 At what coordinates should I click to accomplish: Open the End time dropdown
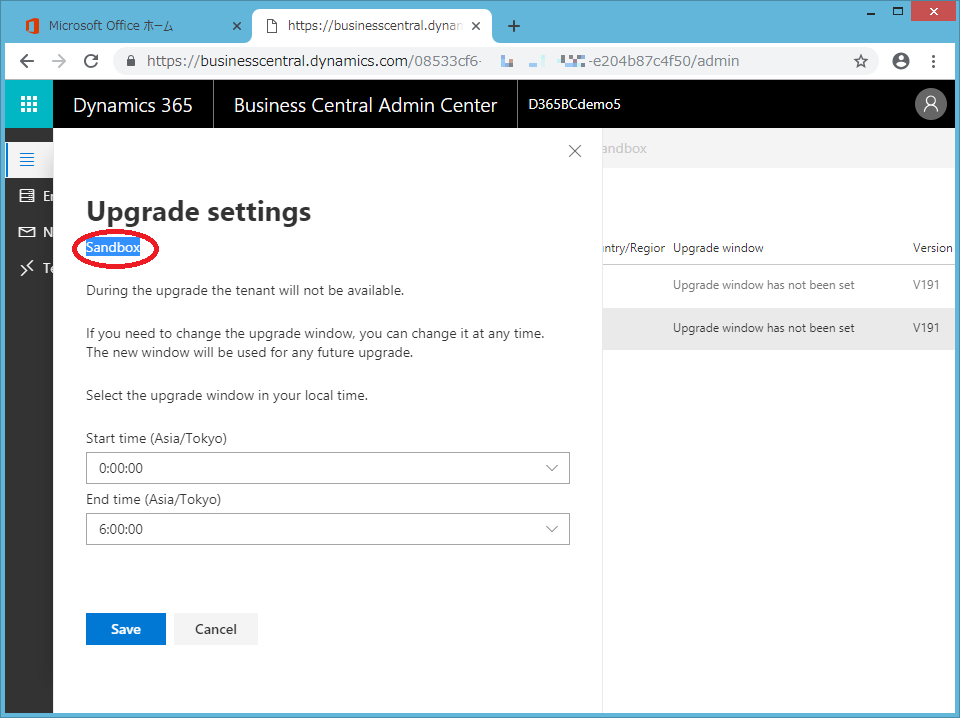click(328, 529)
